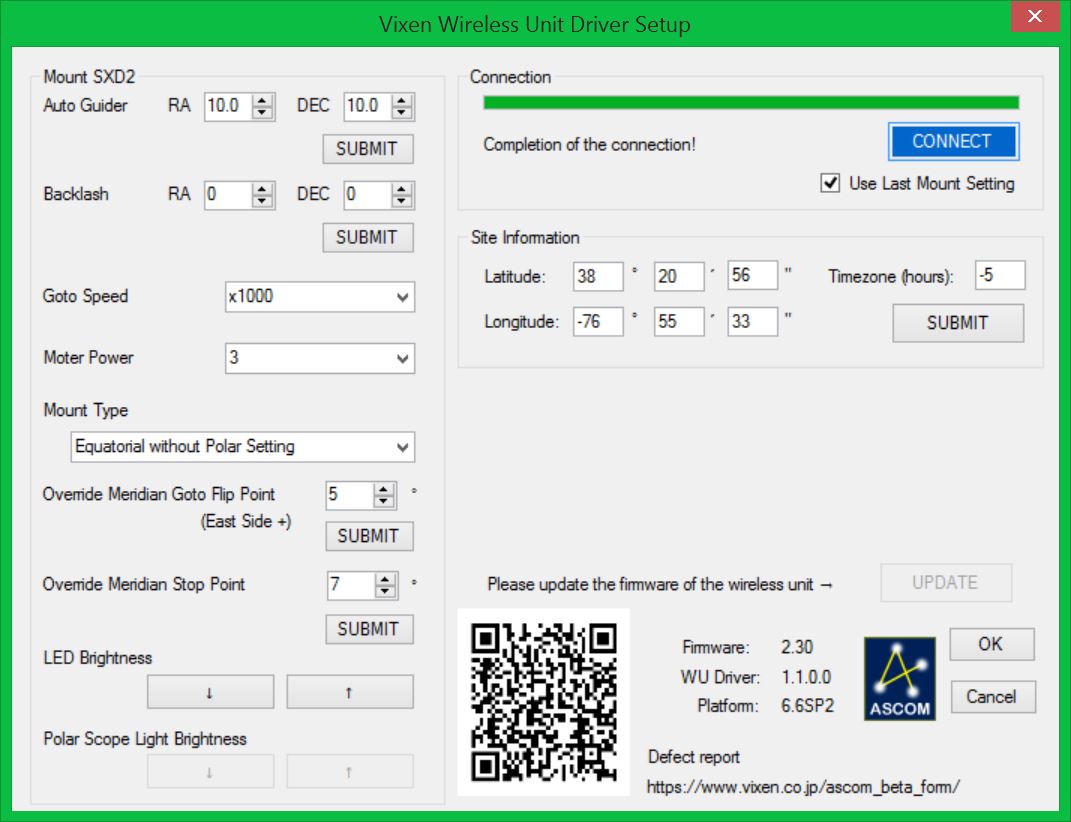Decrease LED Brightness with down arrow
The image size is (1071, 822).
pos(210,692)
